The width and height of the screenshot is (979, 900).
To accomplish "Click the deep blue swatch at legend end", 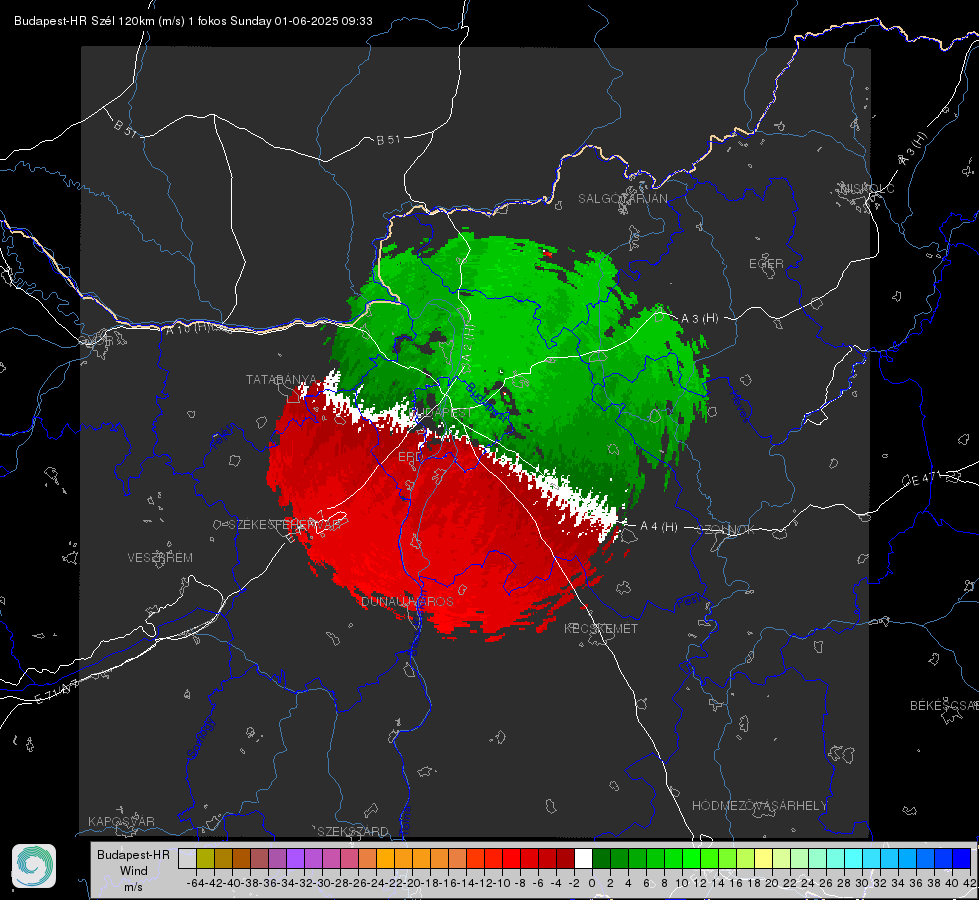I will pyautogui.click(x=962, y=858).
